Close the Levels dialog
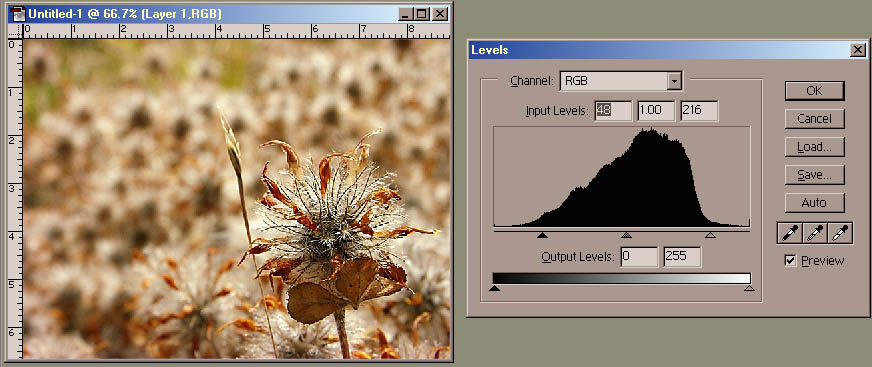This screenshot has height=367, width=872. [857, 50]
